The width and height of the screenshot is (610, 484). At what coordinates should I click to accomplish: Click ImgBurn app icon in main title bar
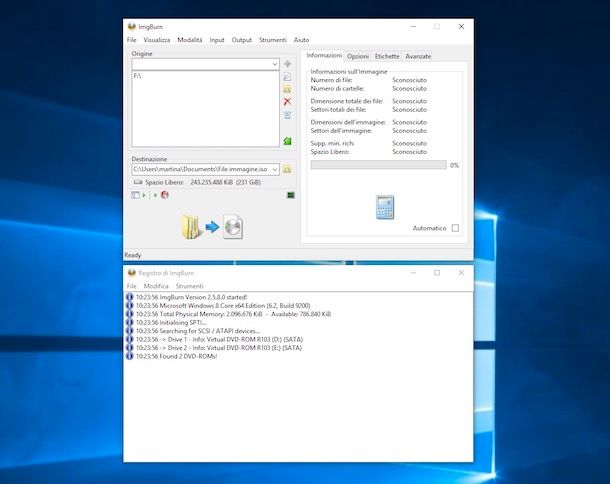131,26
